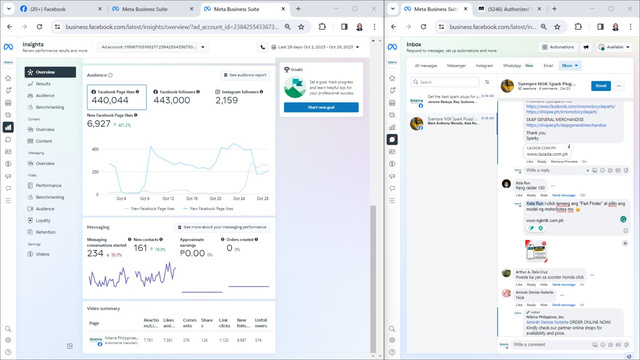Open www.lazada.com.ph link preview
This screenshot has width=640, height=360.
(x=547, y=151)
